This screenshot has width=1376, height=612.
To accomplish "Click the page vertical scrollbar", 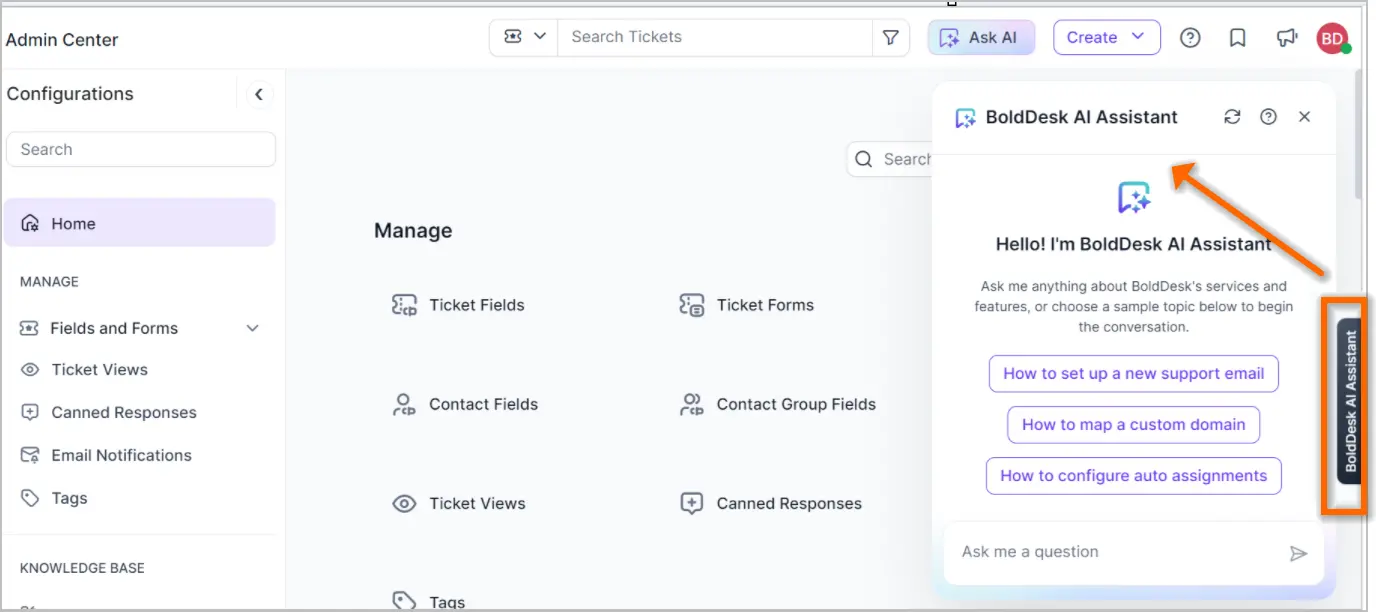I will coord(1357,133).
